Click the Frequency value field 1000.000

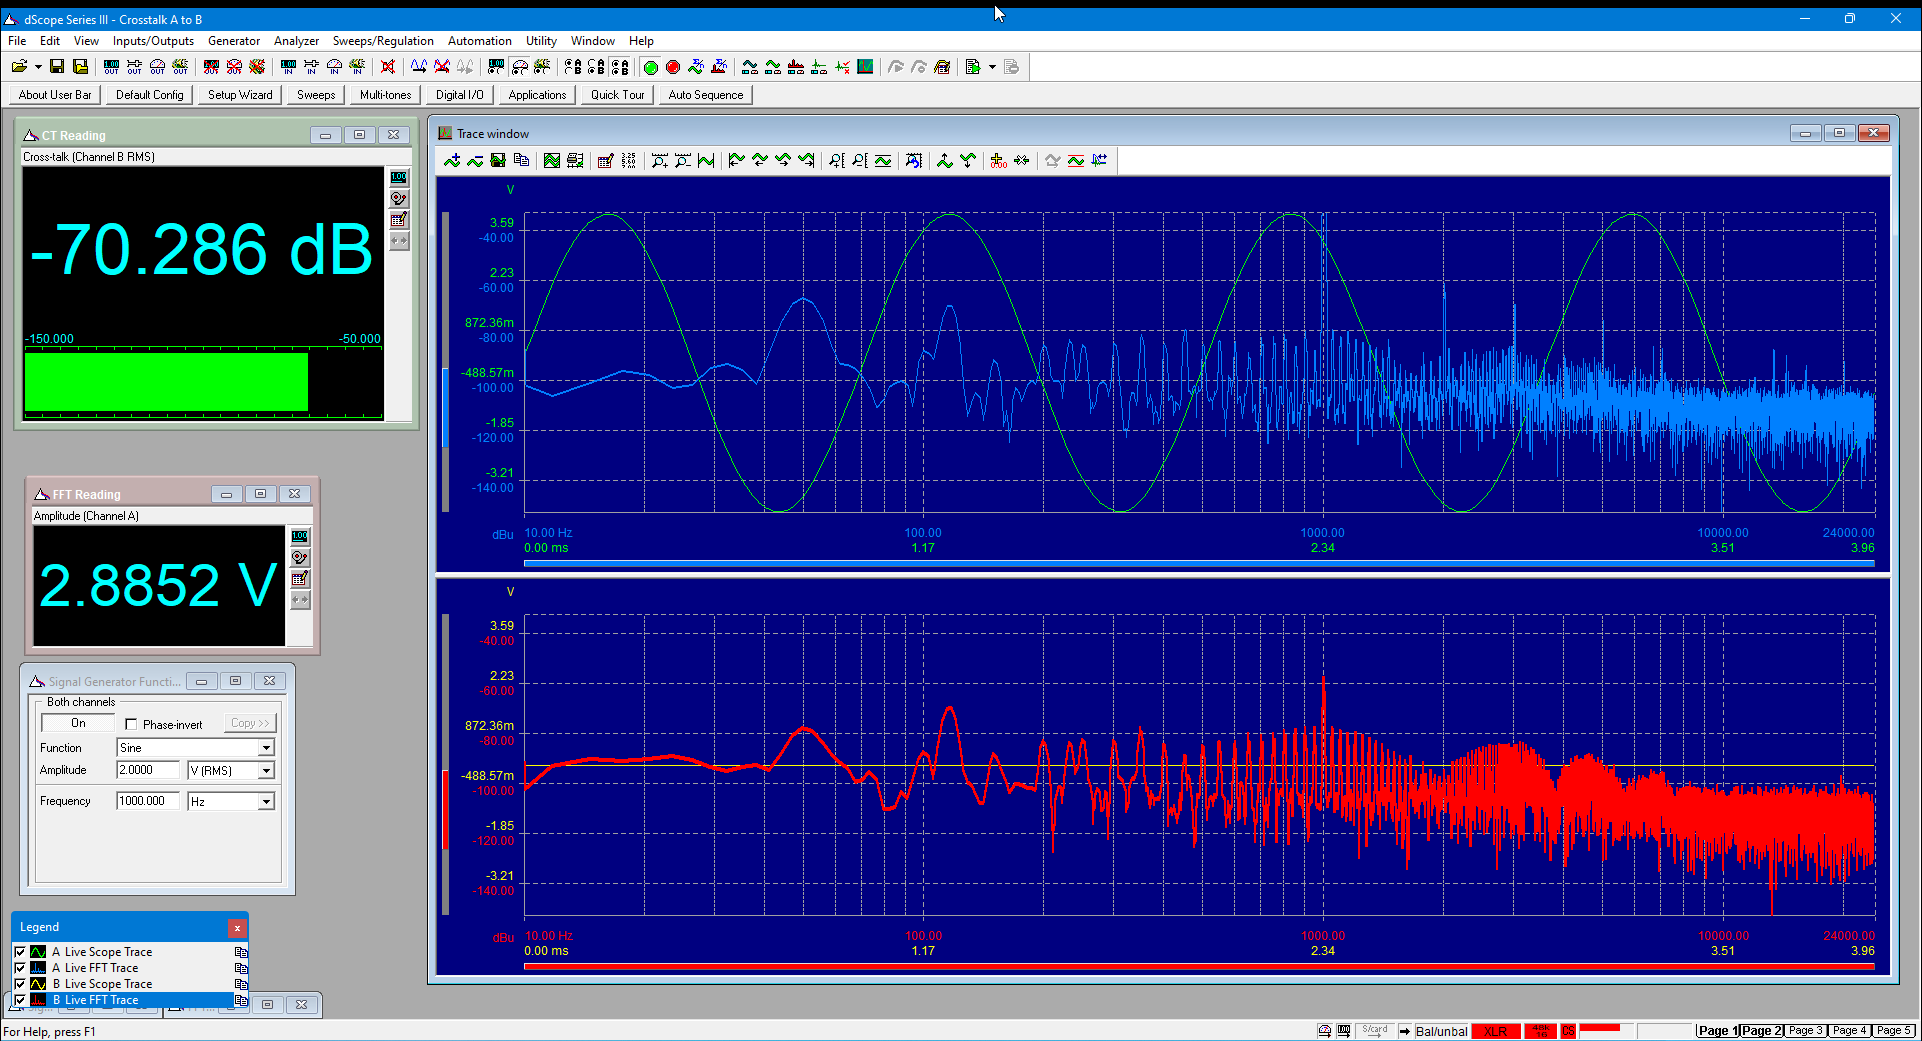pyautogui.click(x=148, y=801)
